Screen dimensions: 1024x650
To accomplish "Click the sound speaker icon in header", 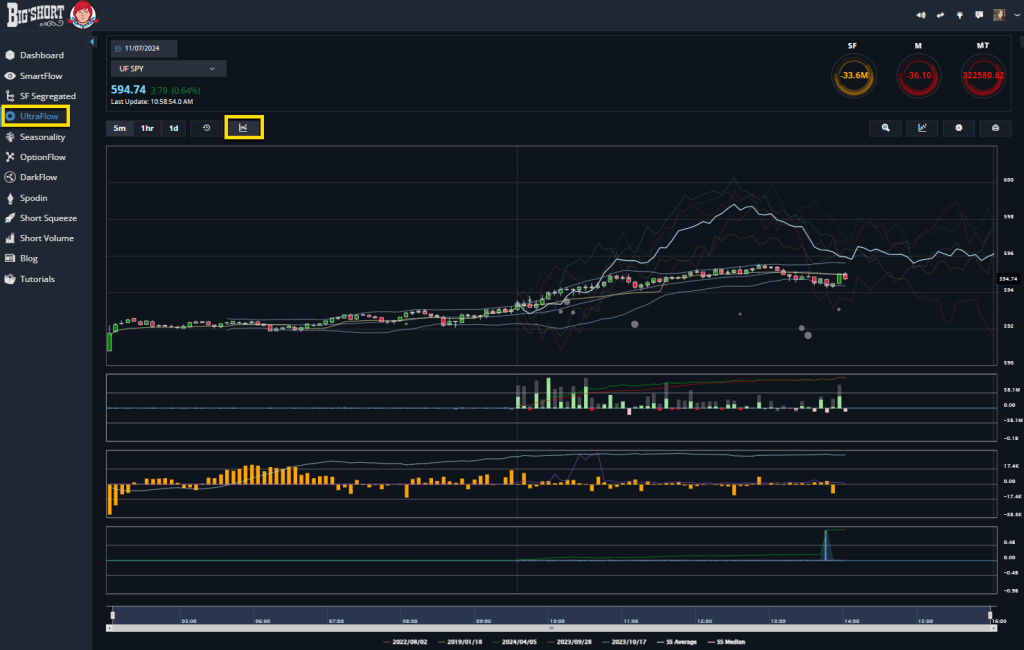I will [x=920, y=15].
